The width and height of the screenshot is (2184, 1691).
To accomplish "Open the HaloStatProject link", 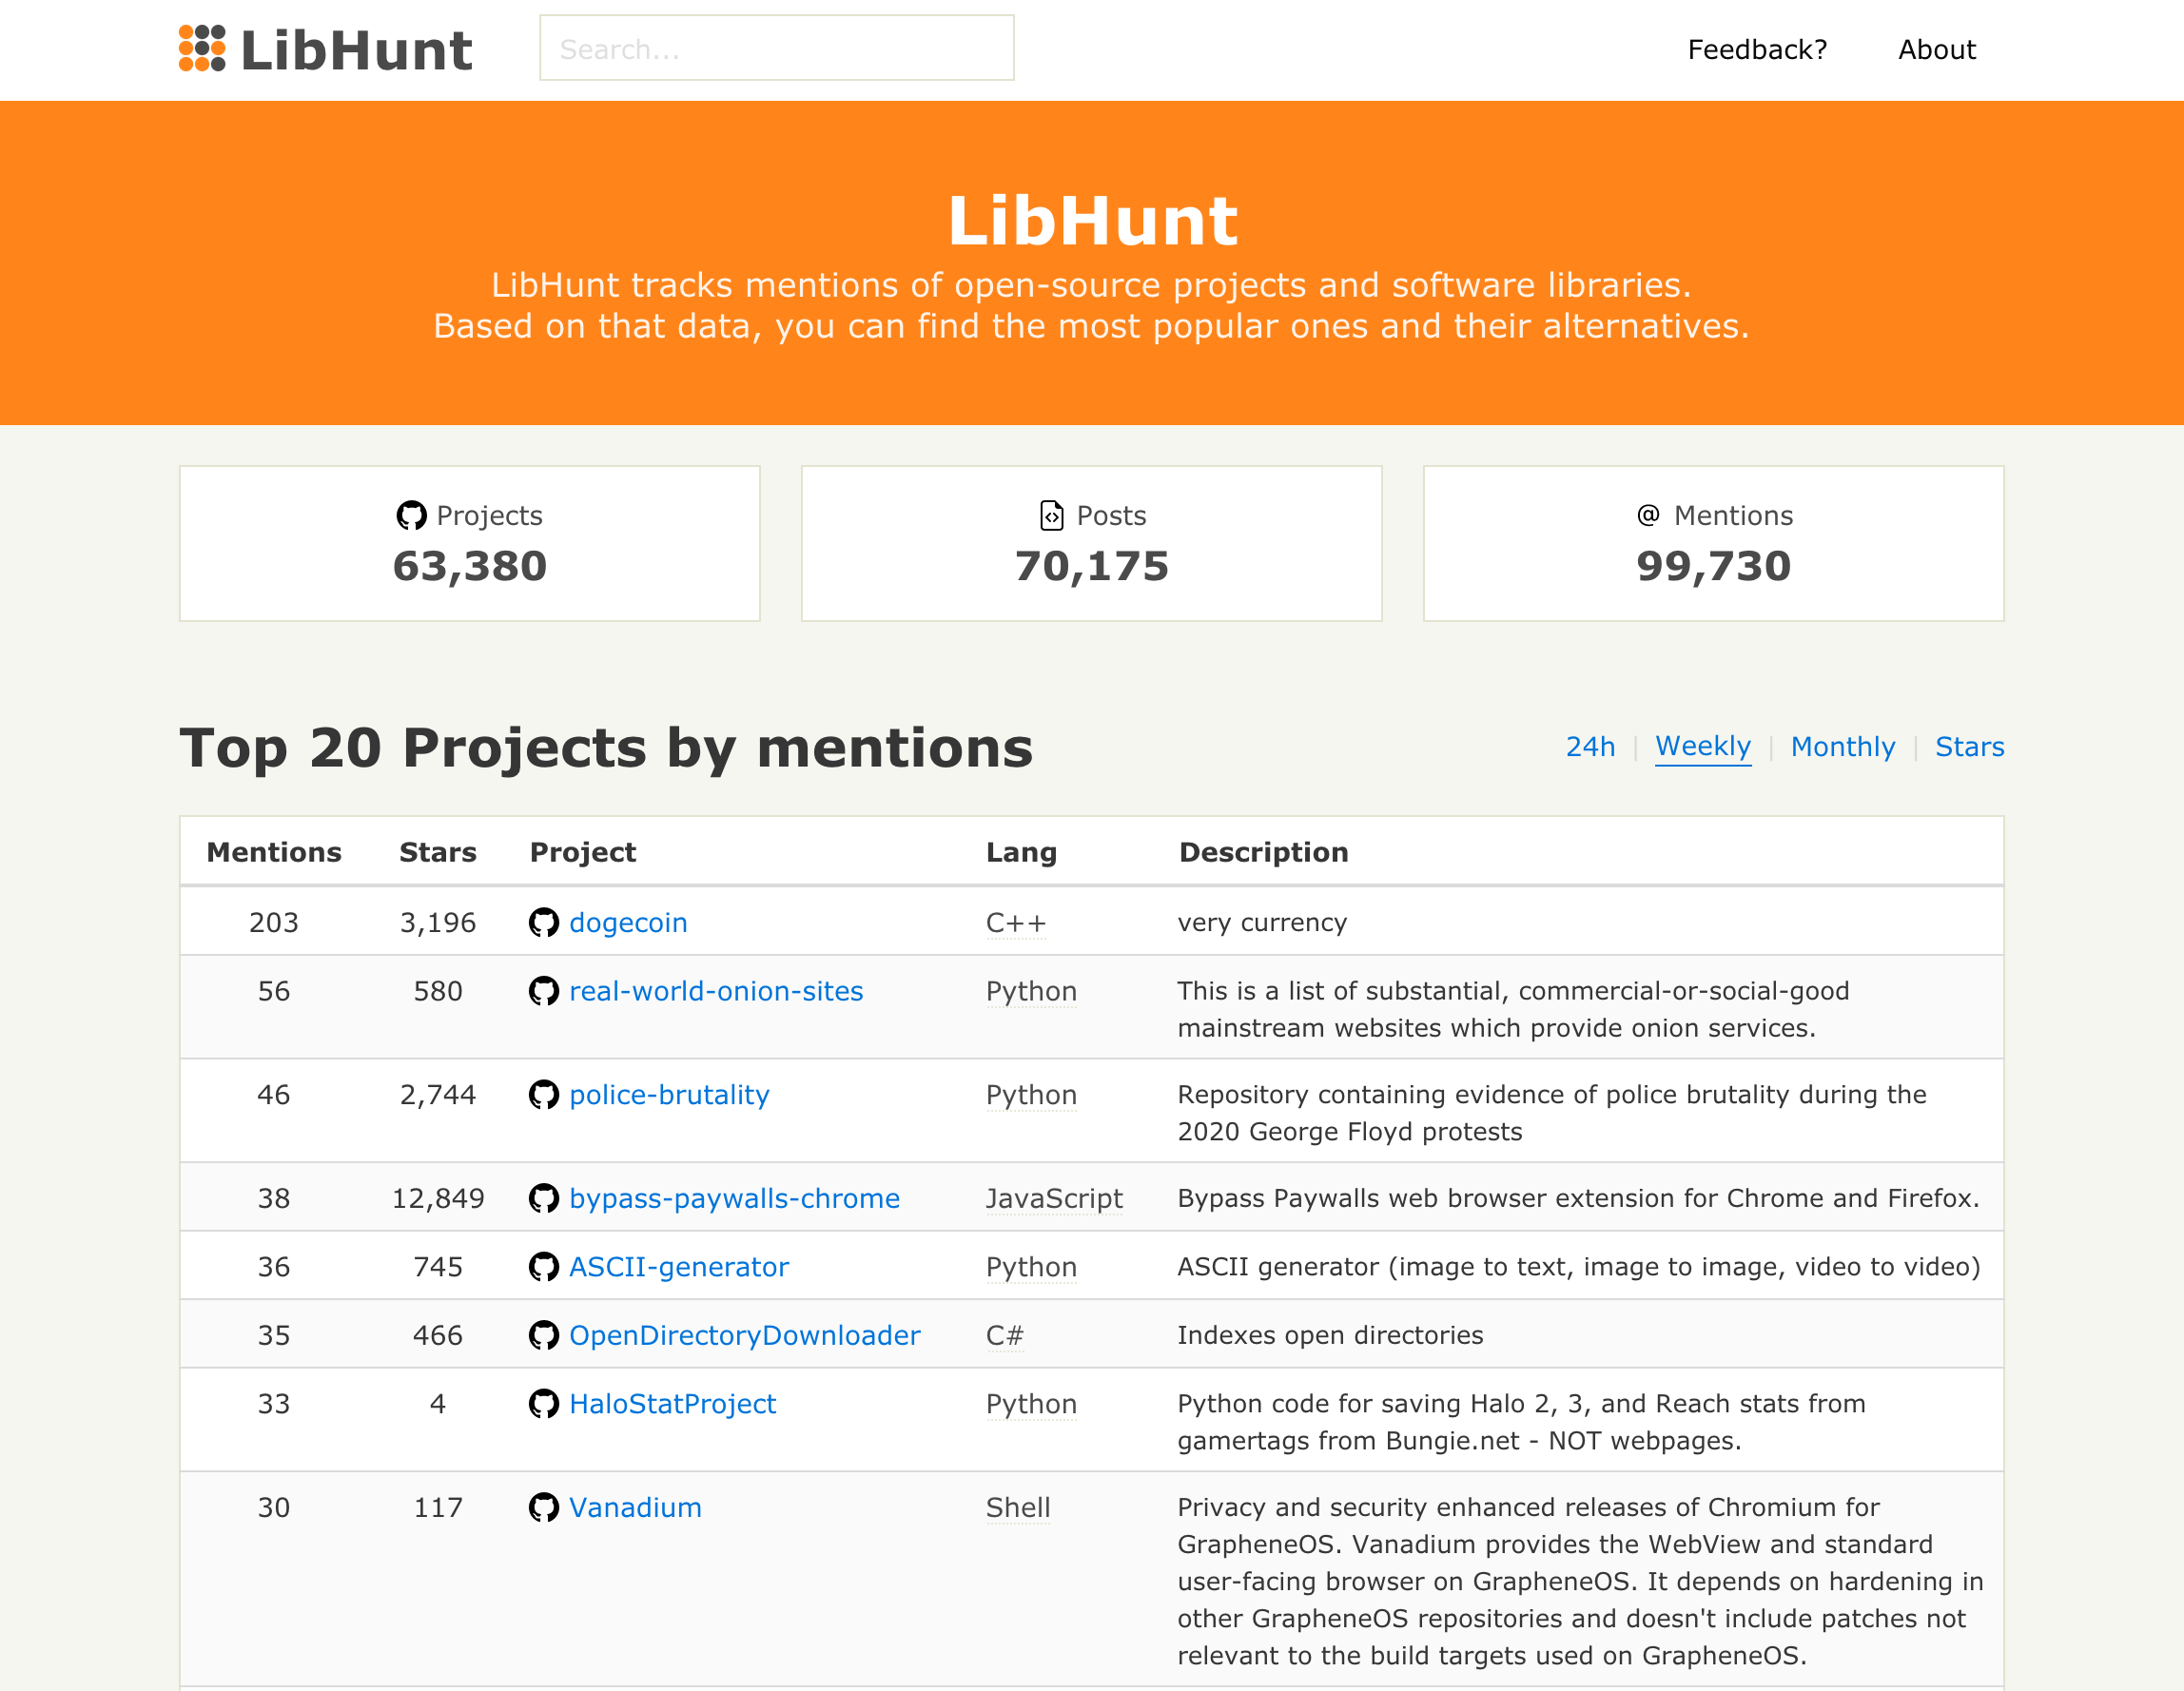I will tap(672, 1404).
